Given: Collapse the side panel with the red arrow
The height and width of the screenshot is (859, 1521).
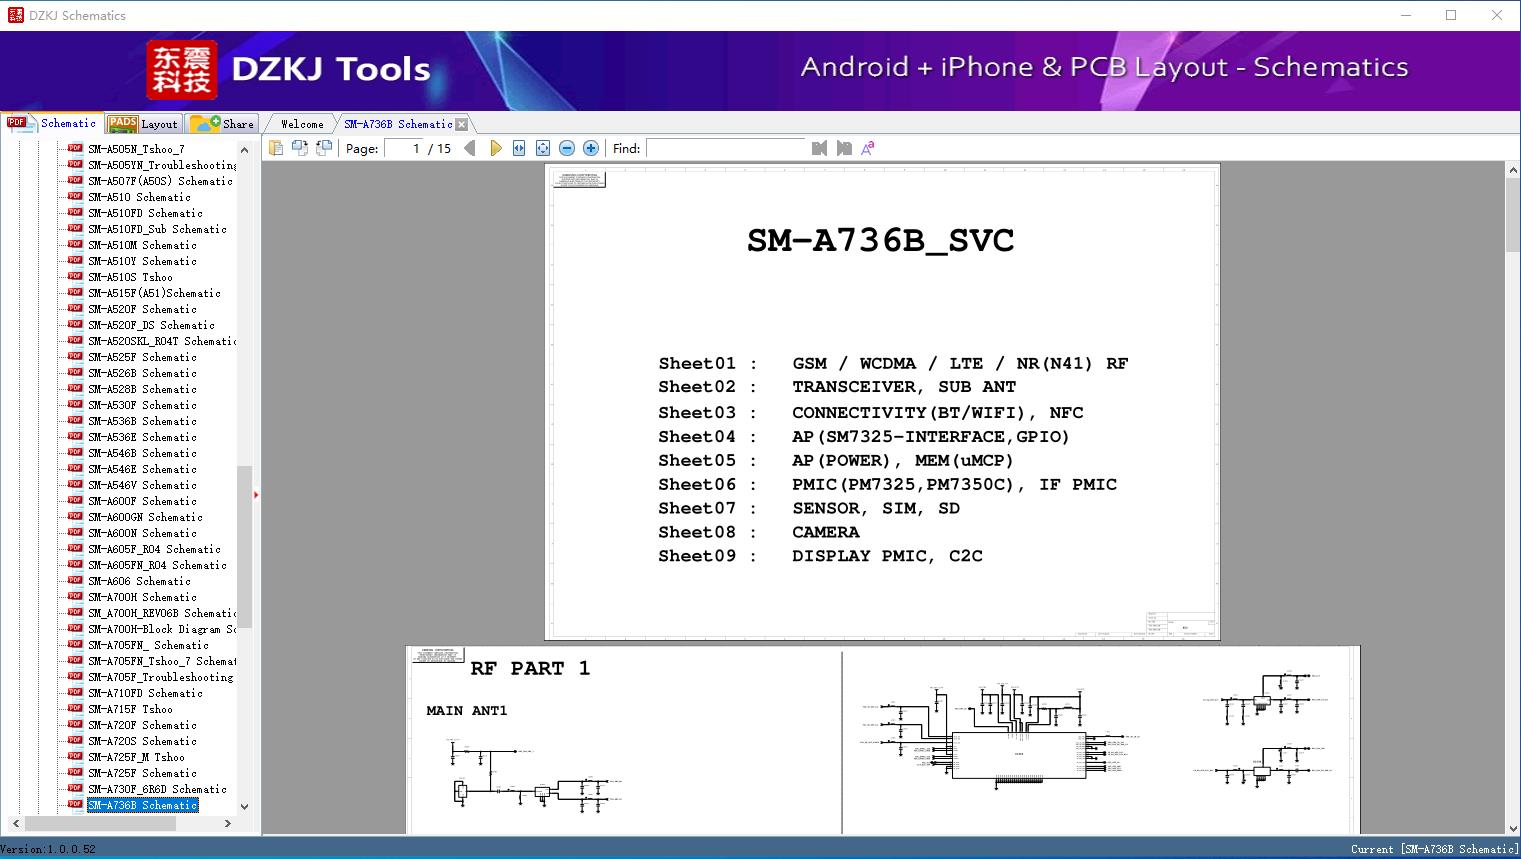Looking at the screenshot, I should [x=256, y=495].
